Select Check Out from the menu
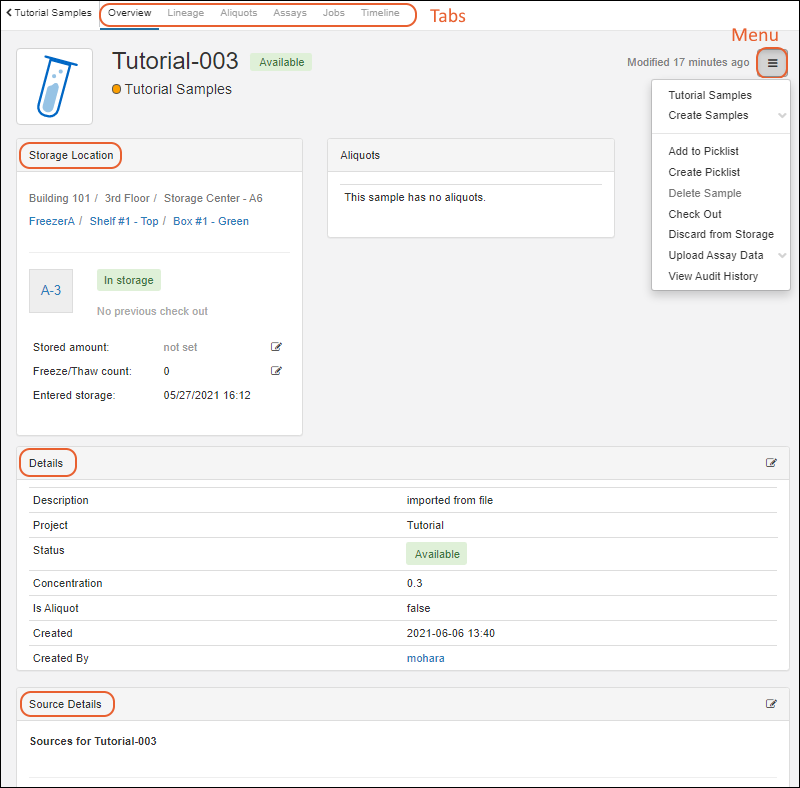Screen dimensions: 800x788 pos(695,214)
